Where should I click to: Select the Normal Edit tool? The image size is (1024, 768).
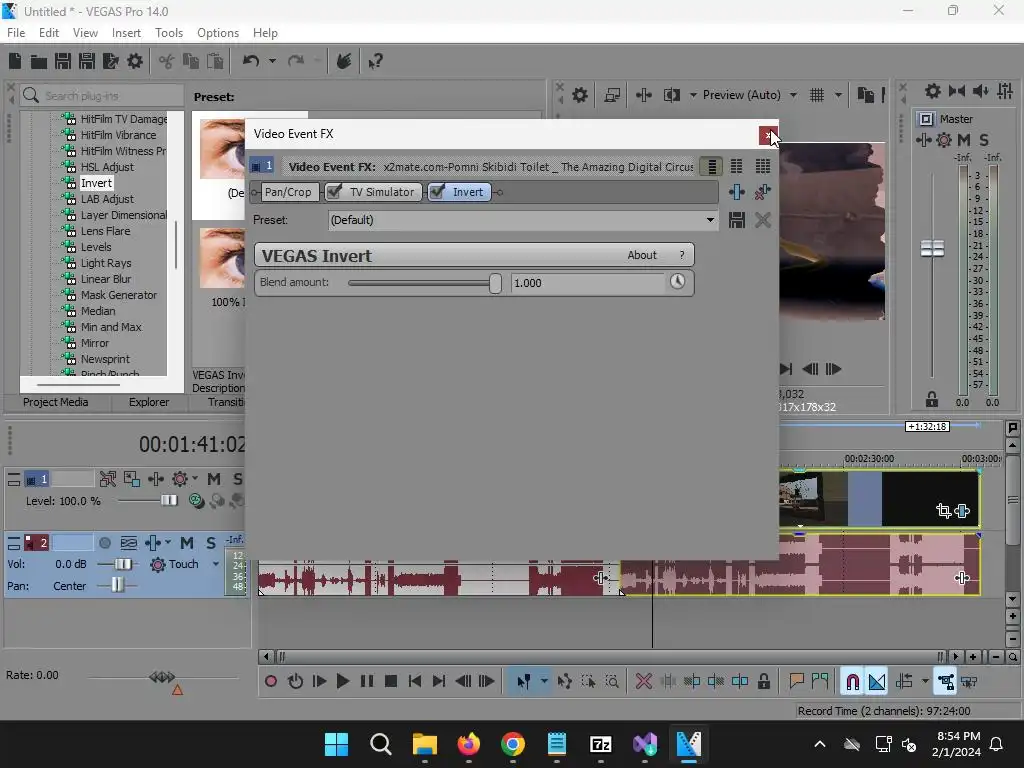524,682
